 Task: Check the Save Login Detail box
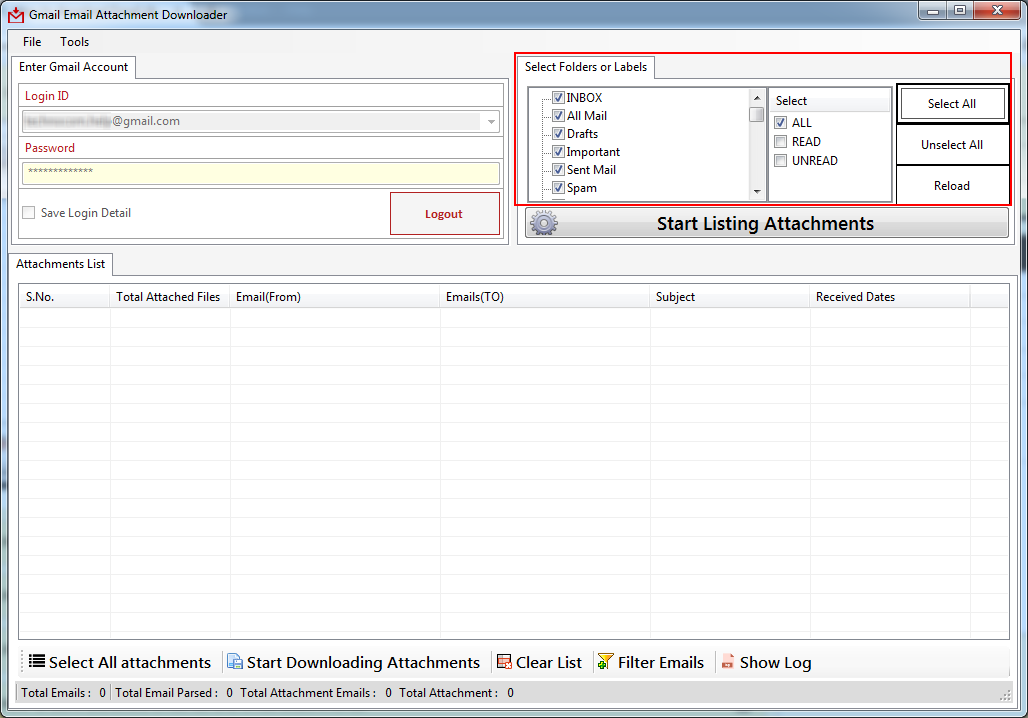(x=29, y=212)
